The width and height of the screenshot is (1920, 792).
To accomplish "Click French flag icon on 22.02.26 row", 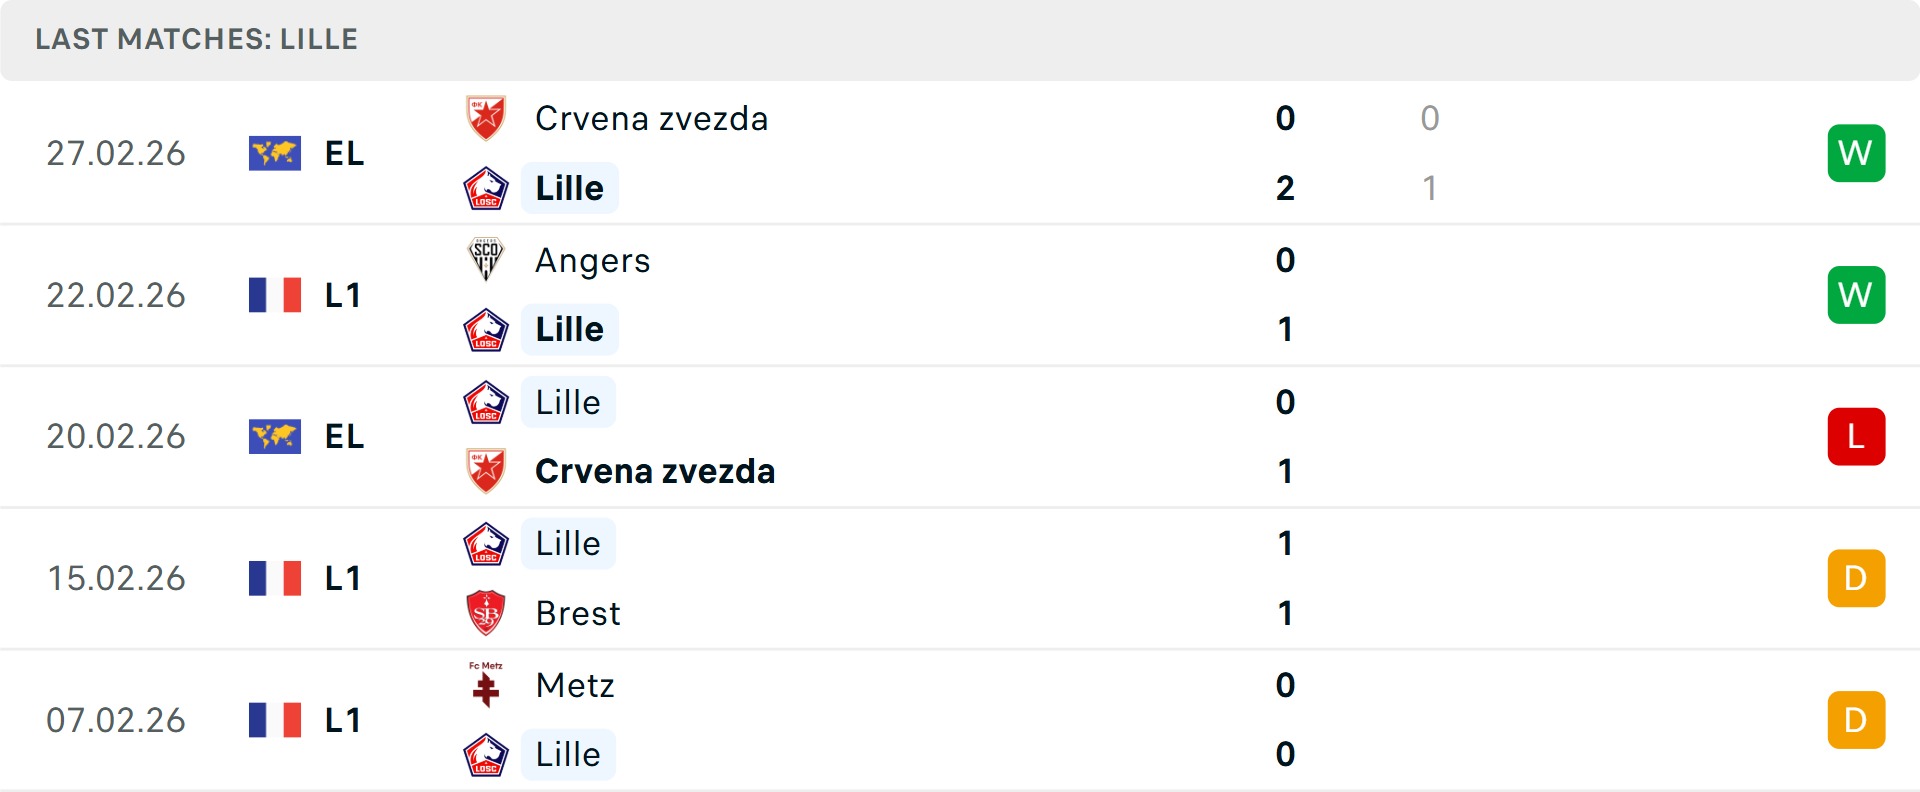I will (275, 295).
